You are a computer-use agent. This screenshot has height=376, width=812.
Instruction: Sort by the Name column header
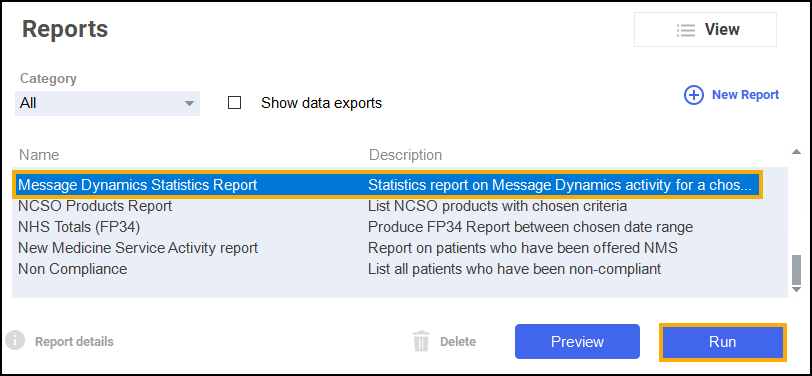tap(39, 155)
